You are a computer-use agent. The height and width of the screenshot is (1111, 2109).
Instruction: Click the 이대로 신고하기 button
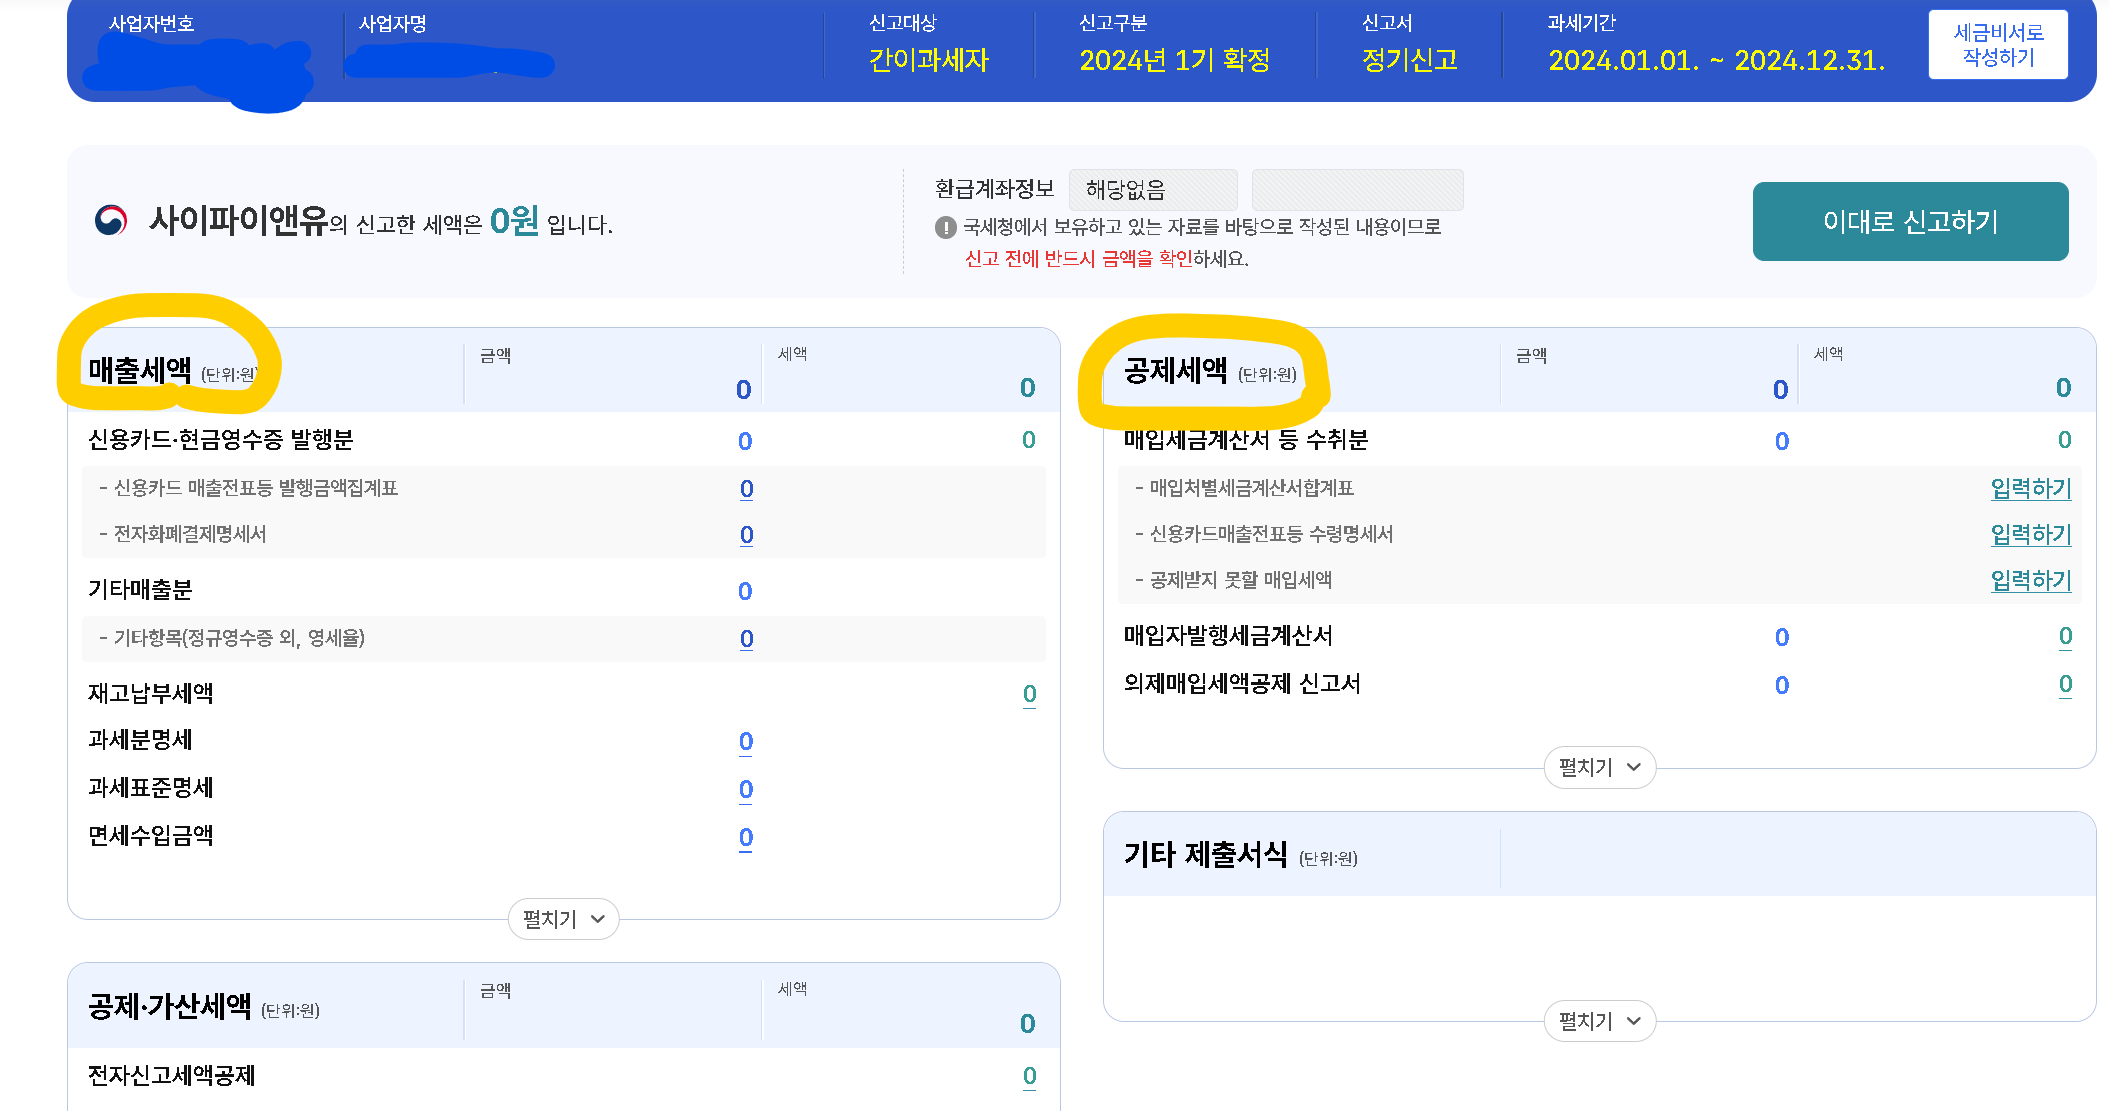tap(1909, 221)
